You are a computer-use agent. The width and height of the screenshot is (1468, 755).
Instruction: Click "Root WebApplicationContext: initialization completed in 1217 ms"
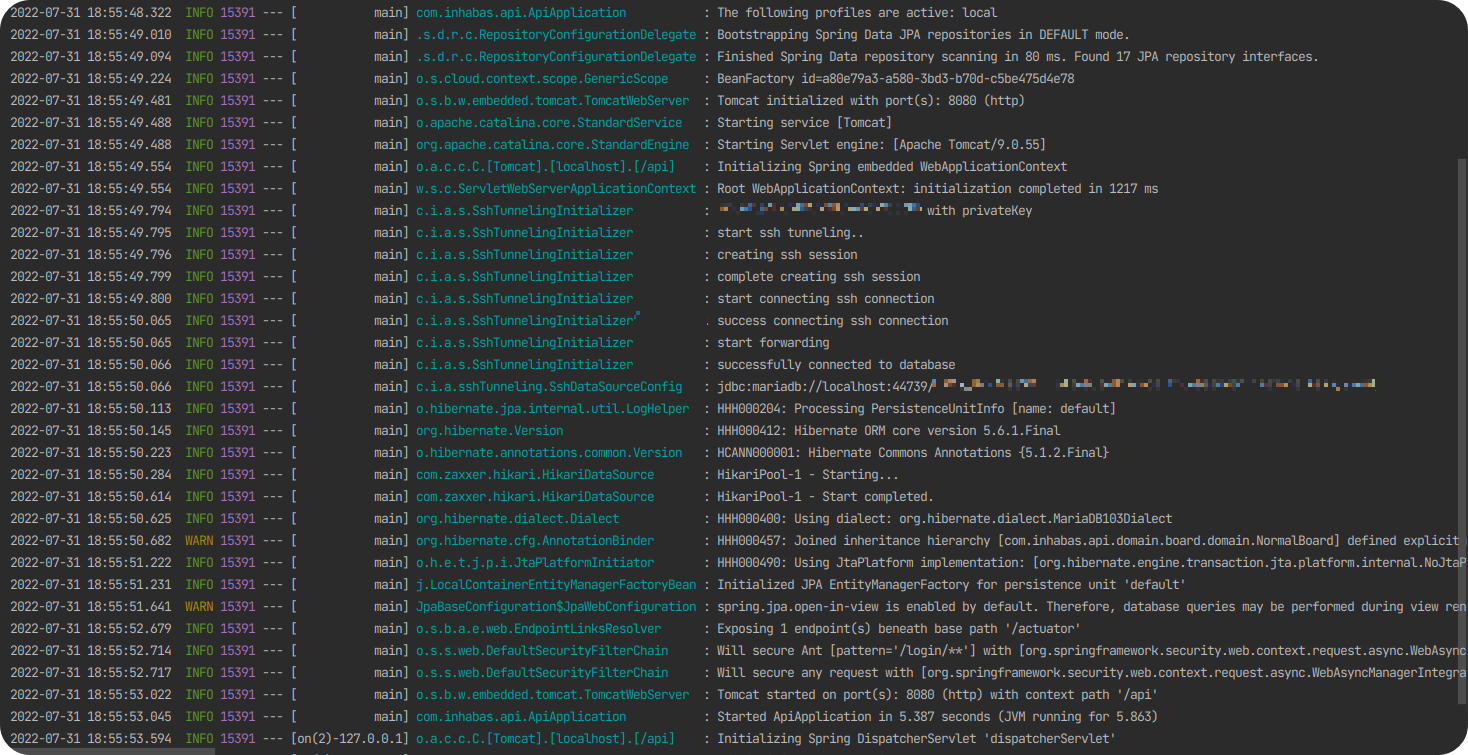pos(938,189)
